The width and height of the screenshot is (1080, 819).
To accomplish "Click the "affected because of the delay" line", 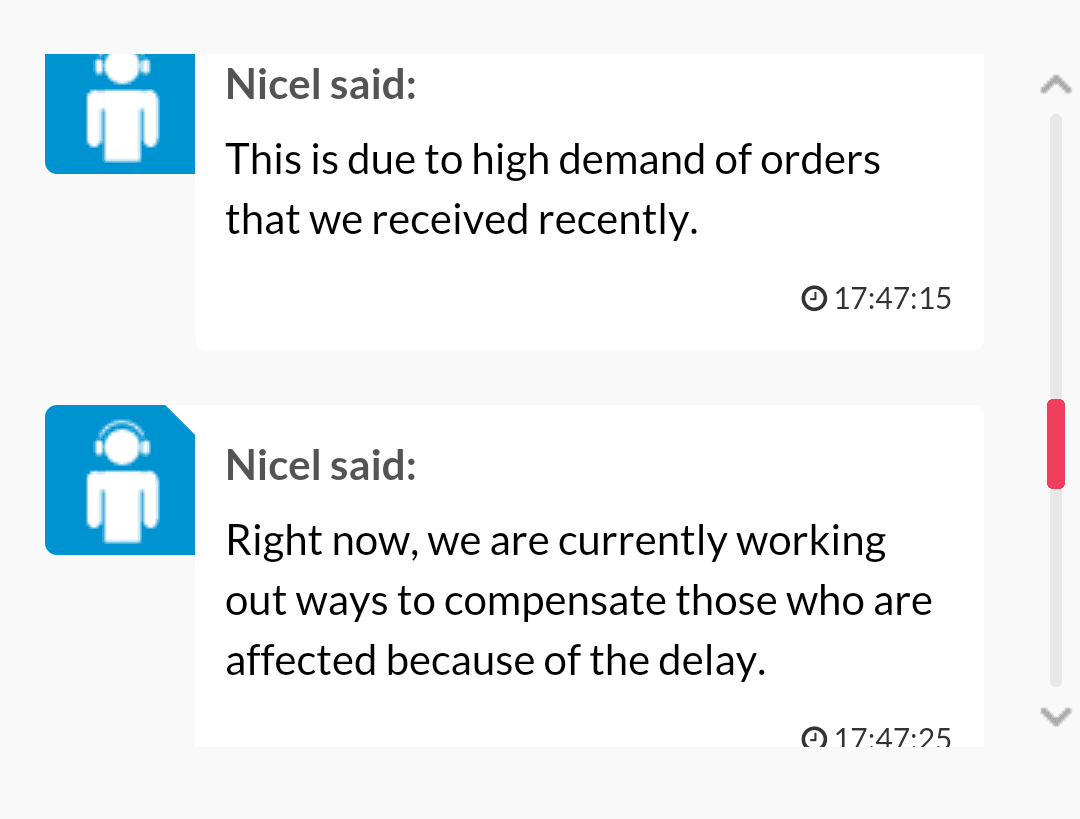I will [x=495, y=661].
